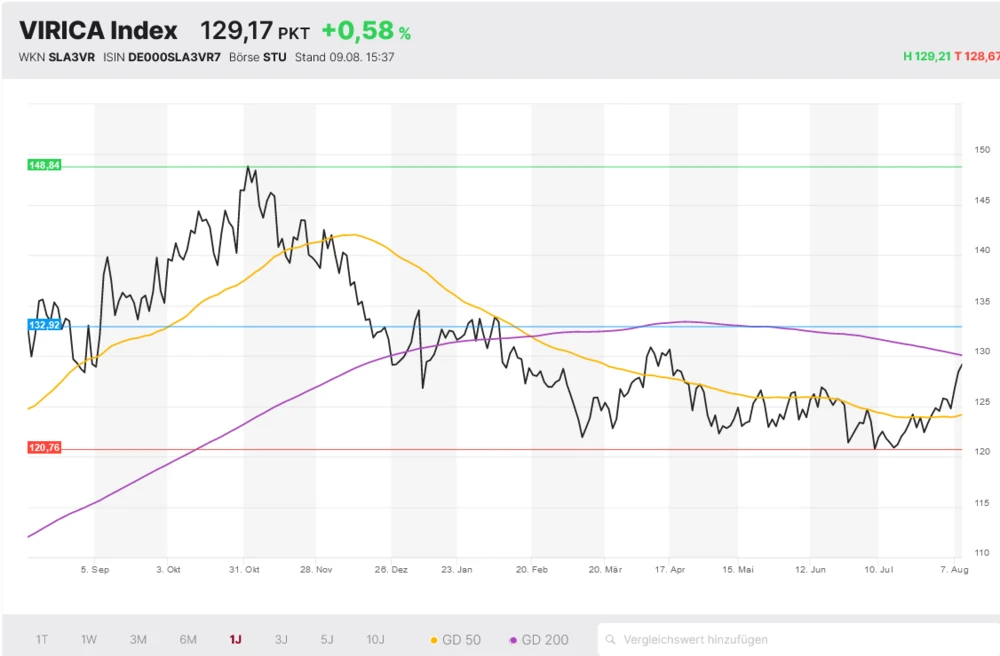Switch to the 3J time range
The height and width of the screenshot is (656, 1000).
point(281,639)
